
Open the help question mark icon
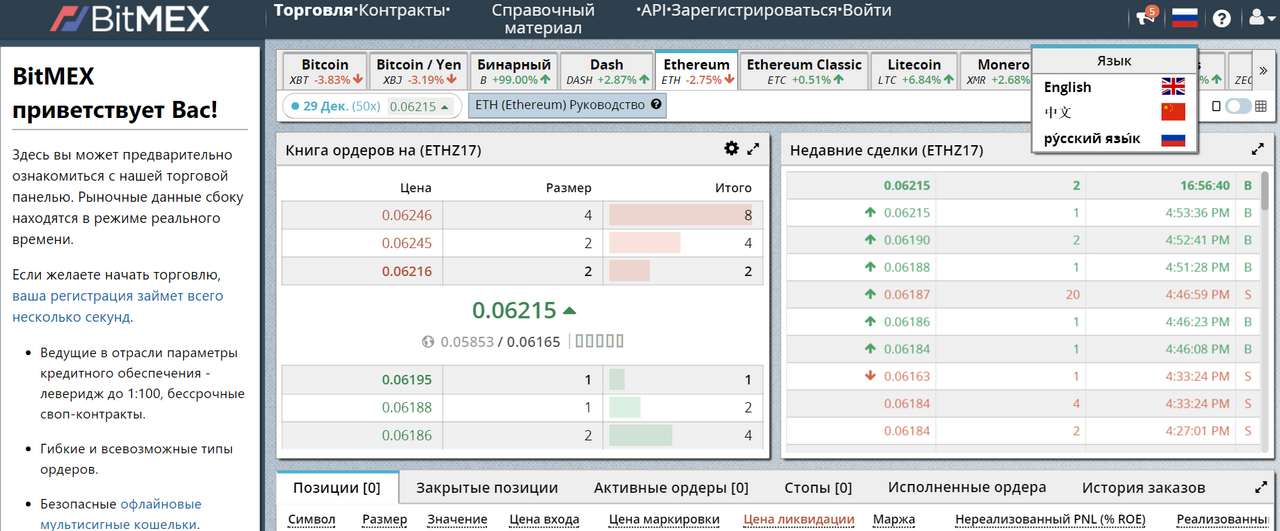pyautogui.click(x=1221, y=18)
